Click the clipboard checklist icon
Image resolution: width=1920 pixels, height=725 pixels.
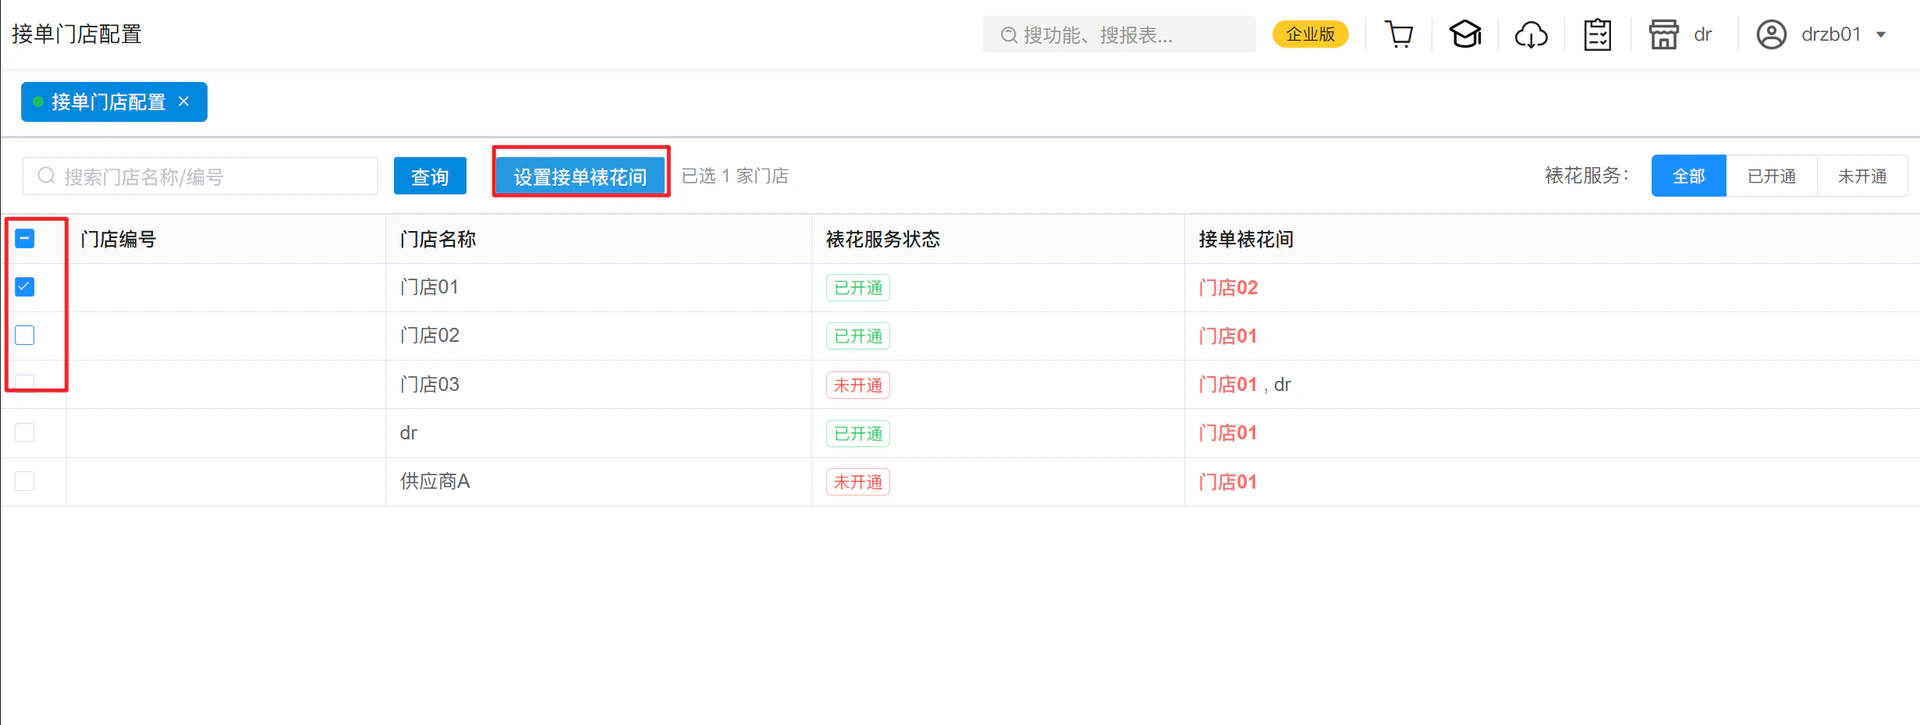click(1597, 35)
